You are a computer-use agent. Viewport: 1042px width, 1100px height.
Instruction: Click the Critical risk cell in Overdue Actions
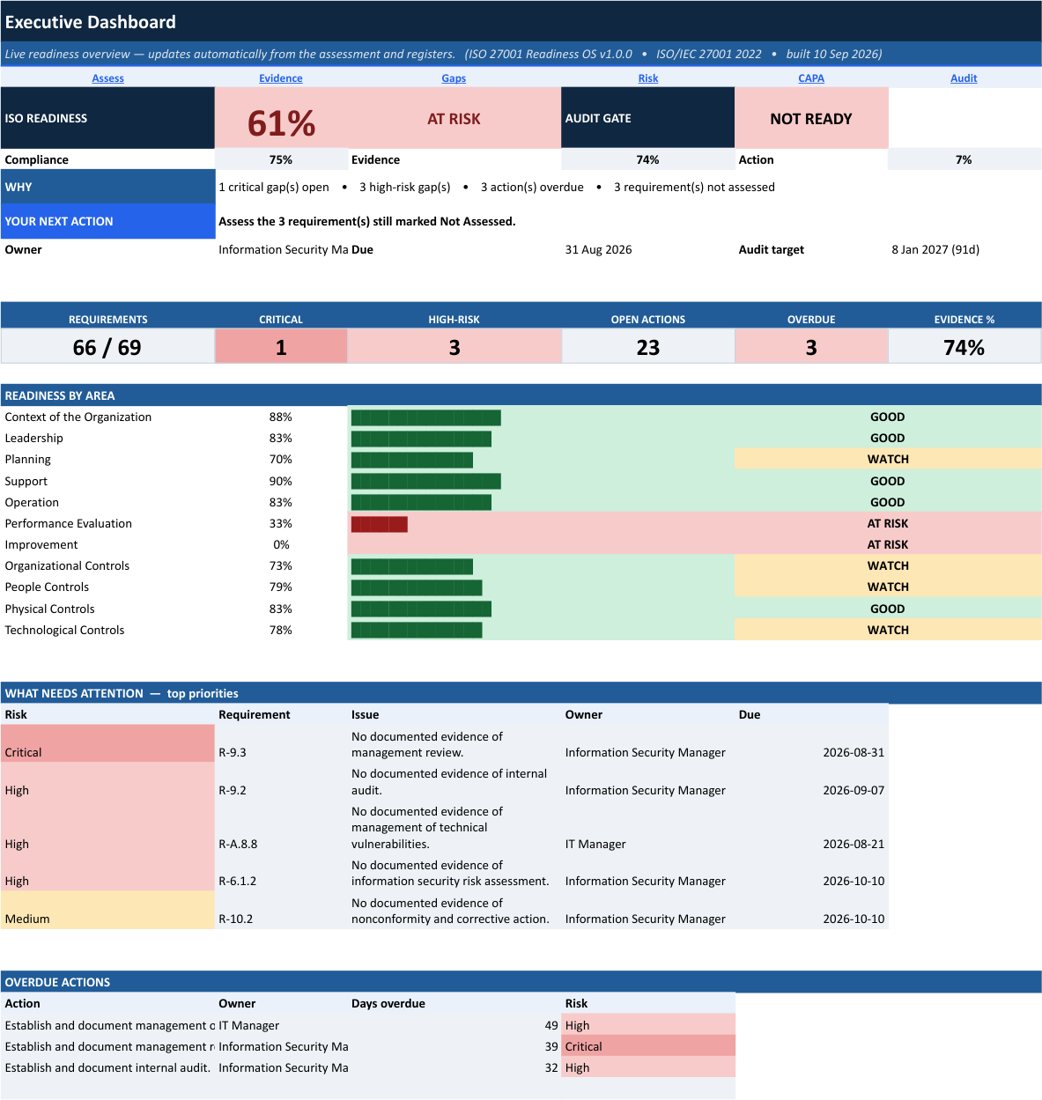click(x=648, y=1046)
